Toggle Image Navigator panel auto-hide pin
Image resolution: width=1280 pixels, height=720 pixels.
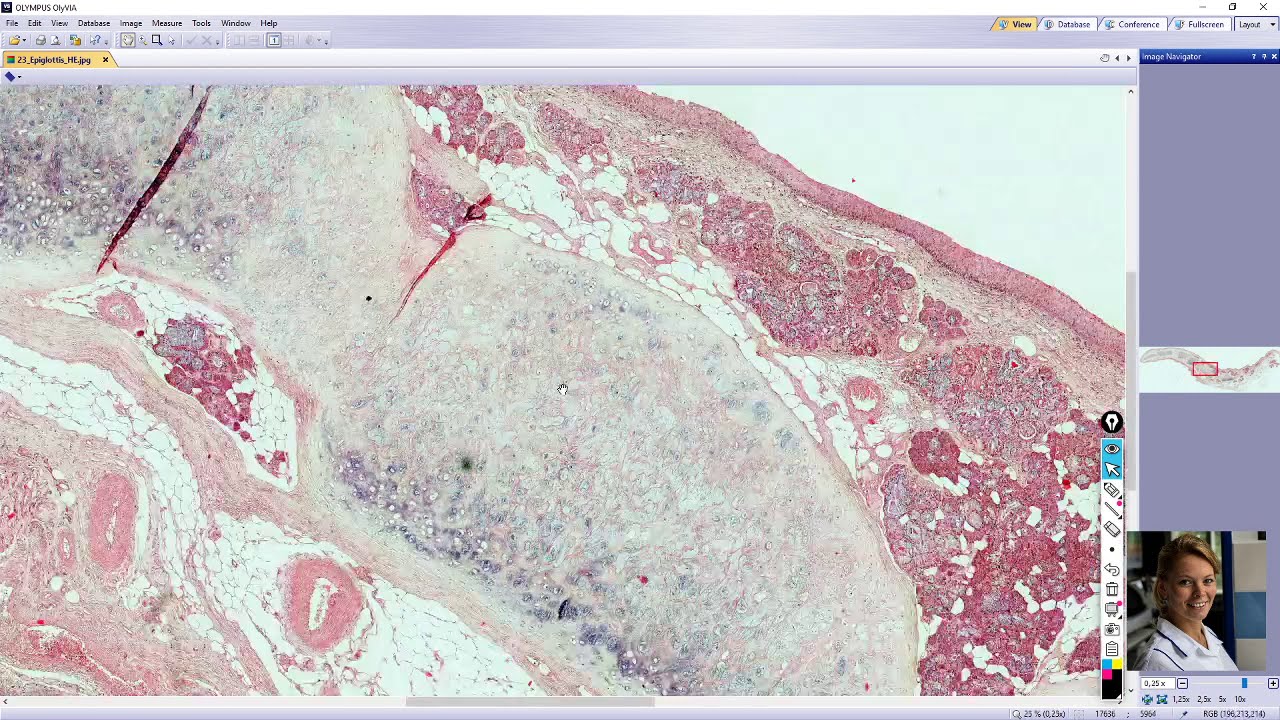tap(1264, 57)
